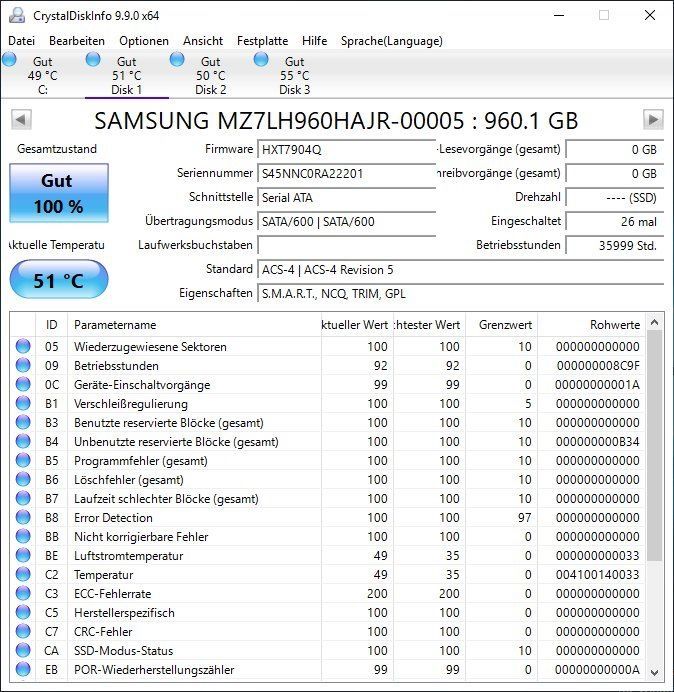The height and width of the screenshot is (692, 674).
Task: Click raw value 000000000B34
Action: coord(598,442)
